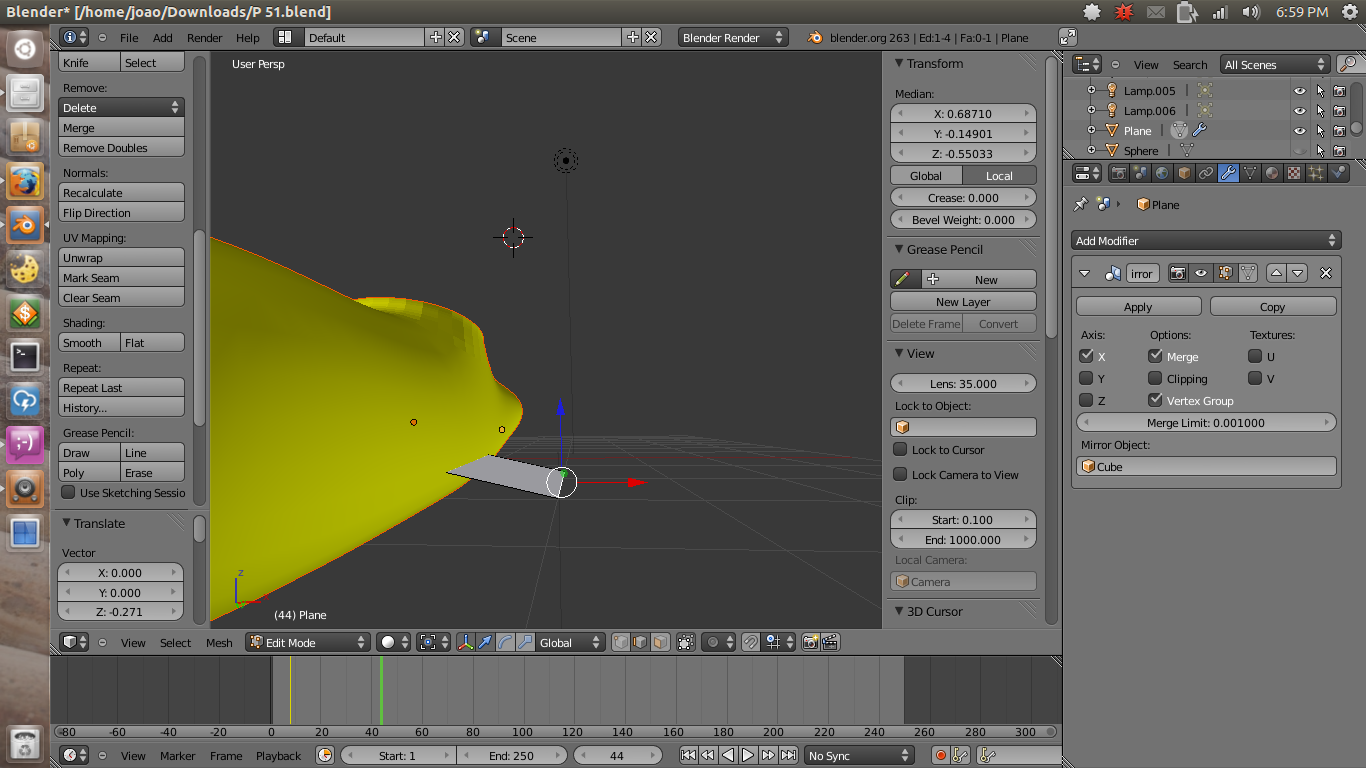The image size is (1366, 768).
Task: Open the File menu
Action: pyautogui.click(x=129, y=37)
